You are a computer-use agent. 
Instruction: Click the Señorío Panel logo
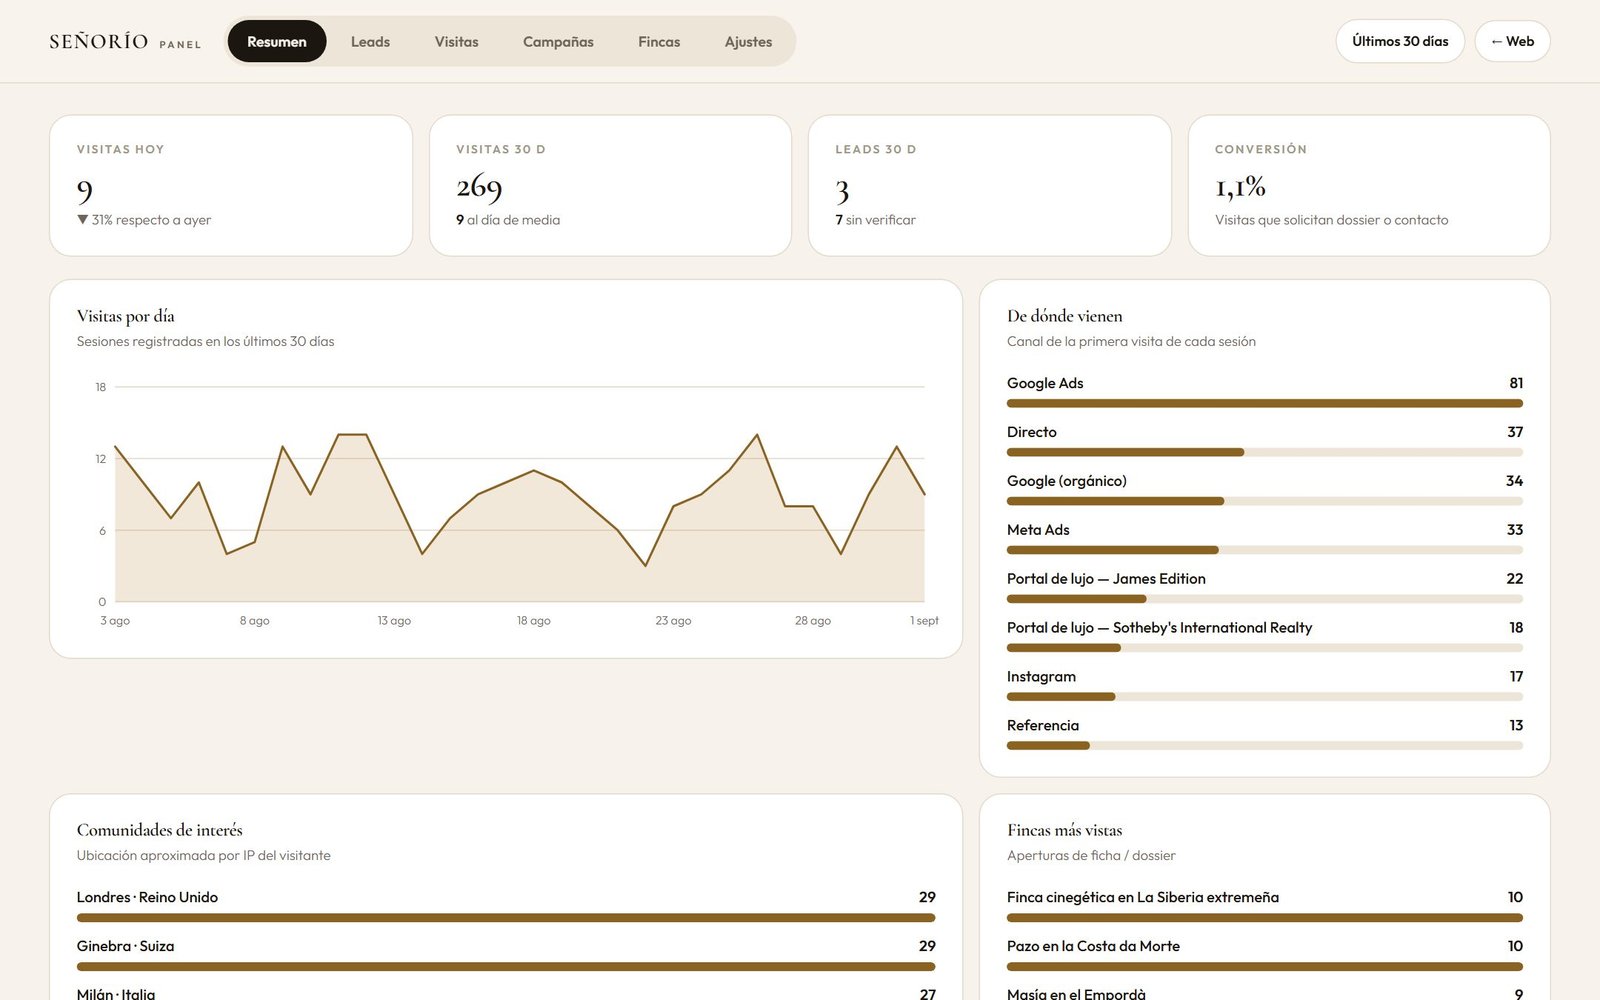125,42
